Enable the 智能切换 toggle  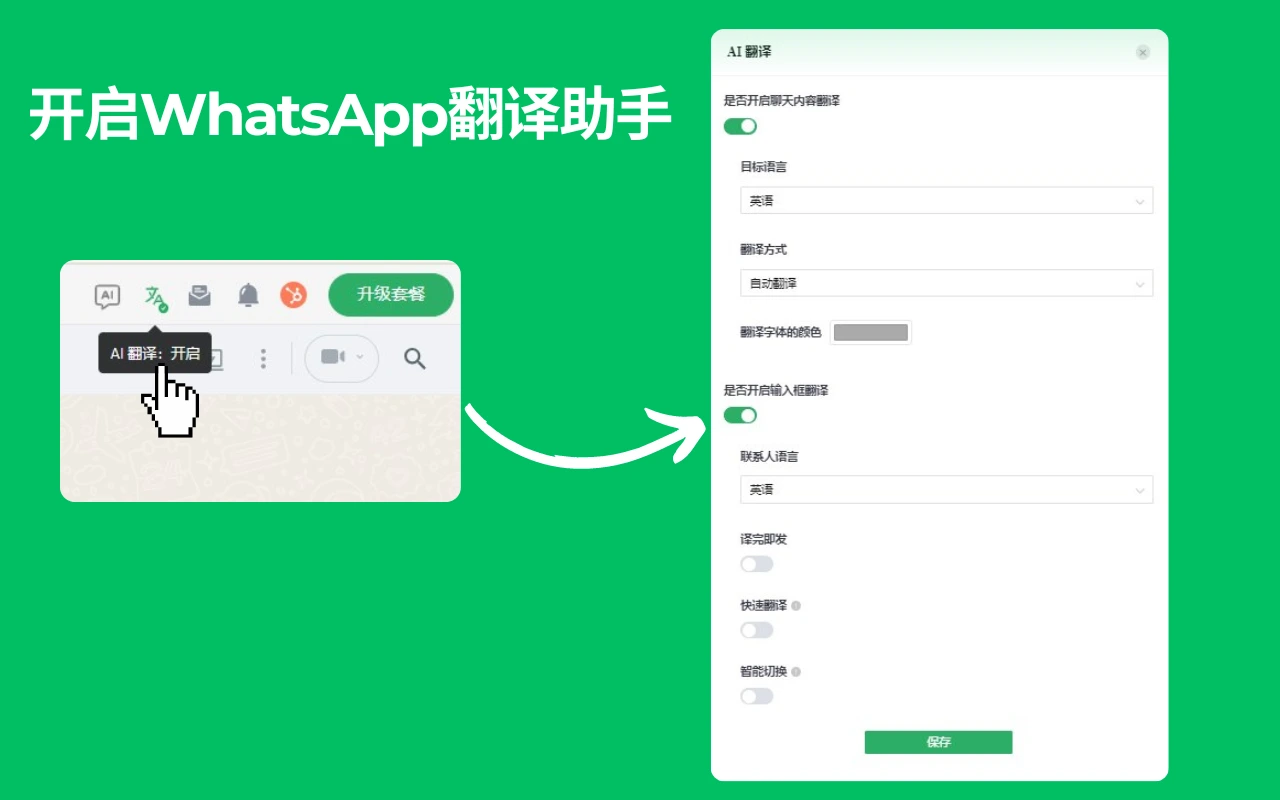(x=757, y=695)
